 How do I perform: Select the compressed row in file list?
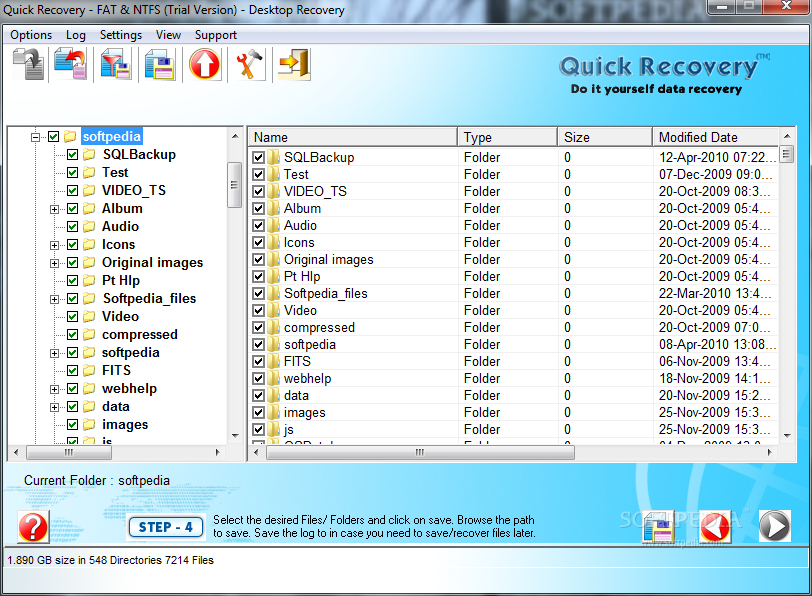point(513,328)
